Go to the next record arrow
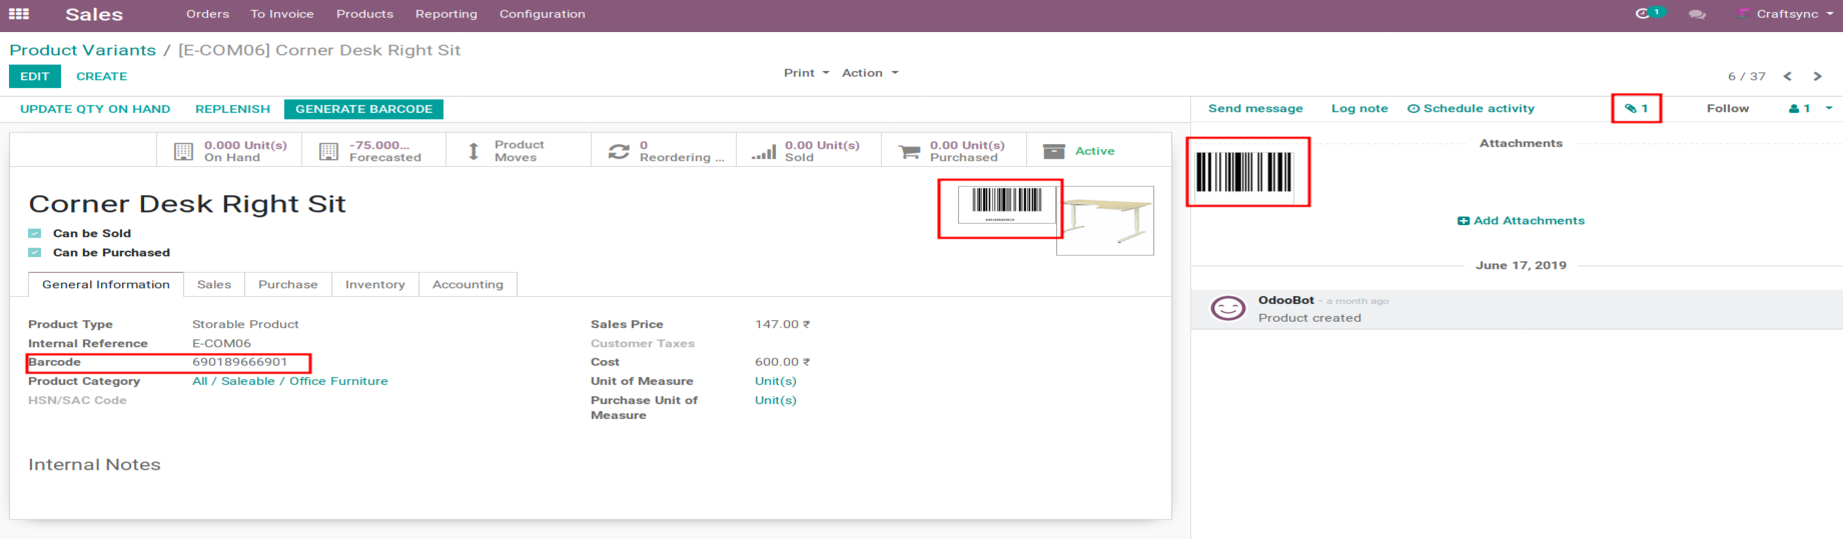Image resolution: width=1843 pixels, height=539 pixels. coord(1817,76)
